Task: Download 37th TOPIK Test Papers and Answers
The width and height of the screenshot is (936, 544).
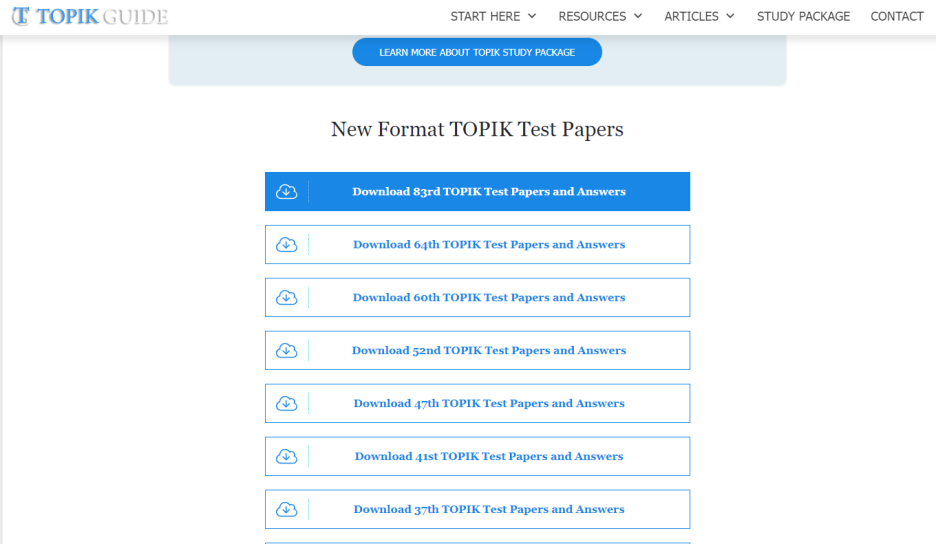Action: tap(478, 509)
